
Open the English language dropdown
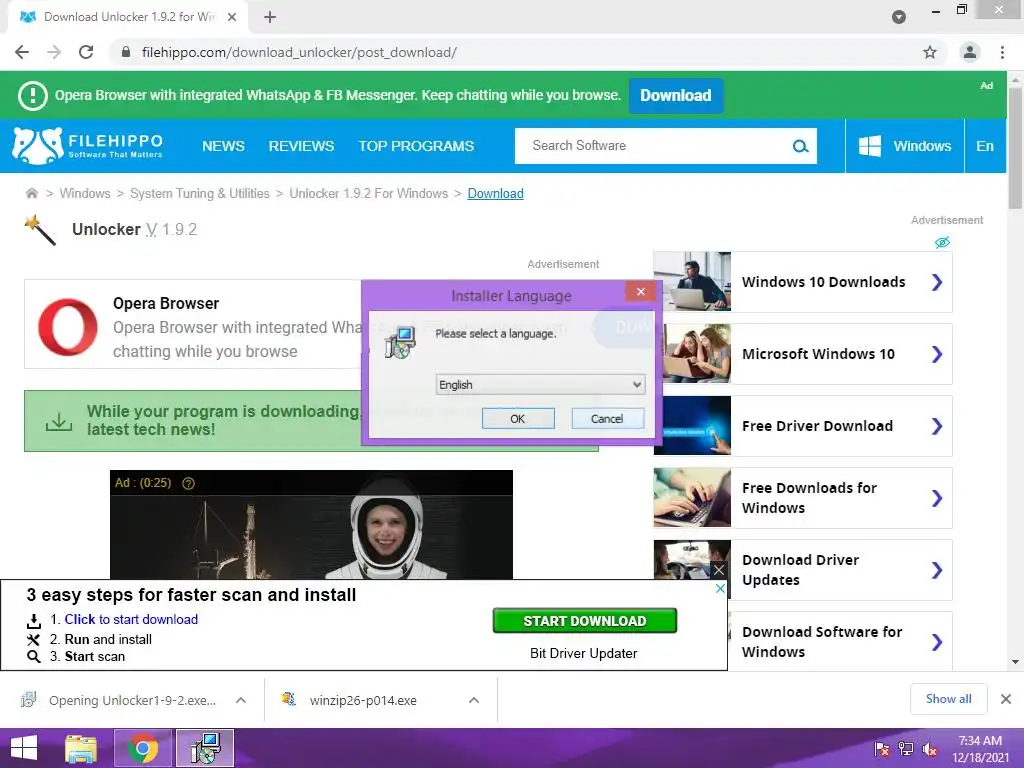tap(540, 385)
